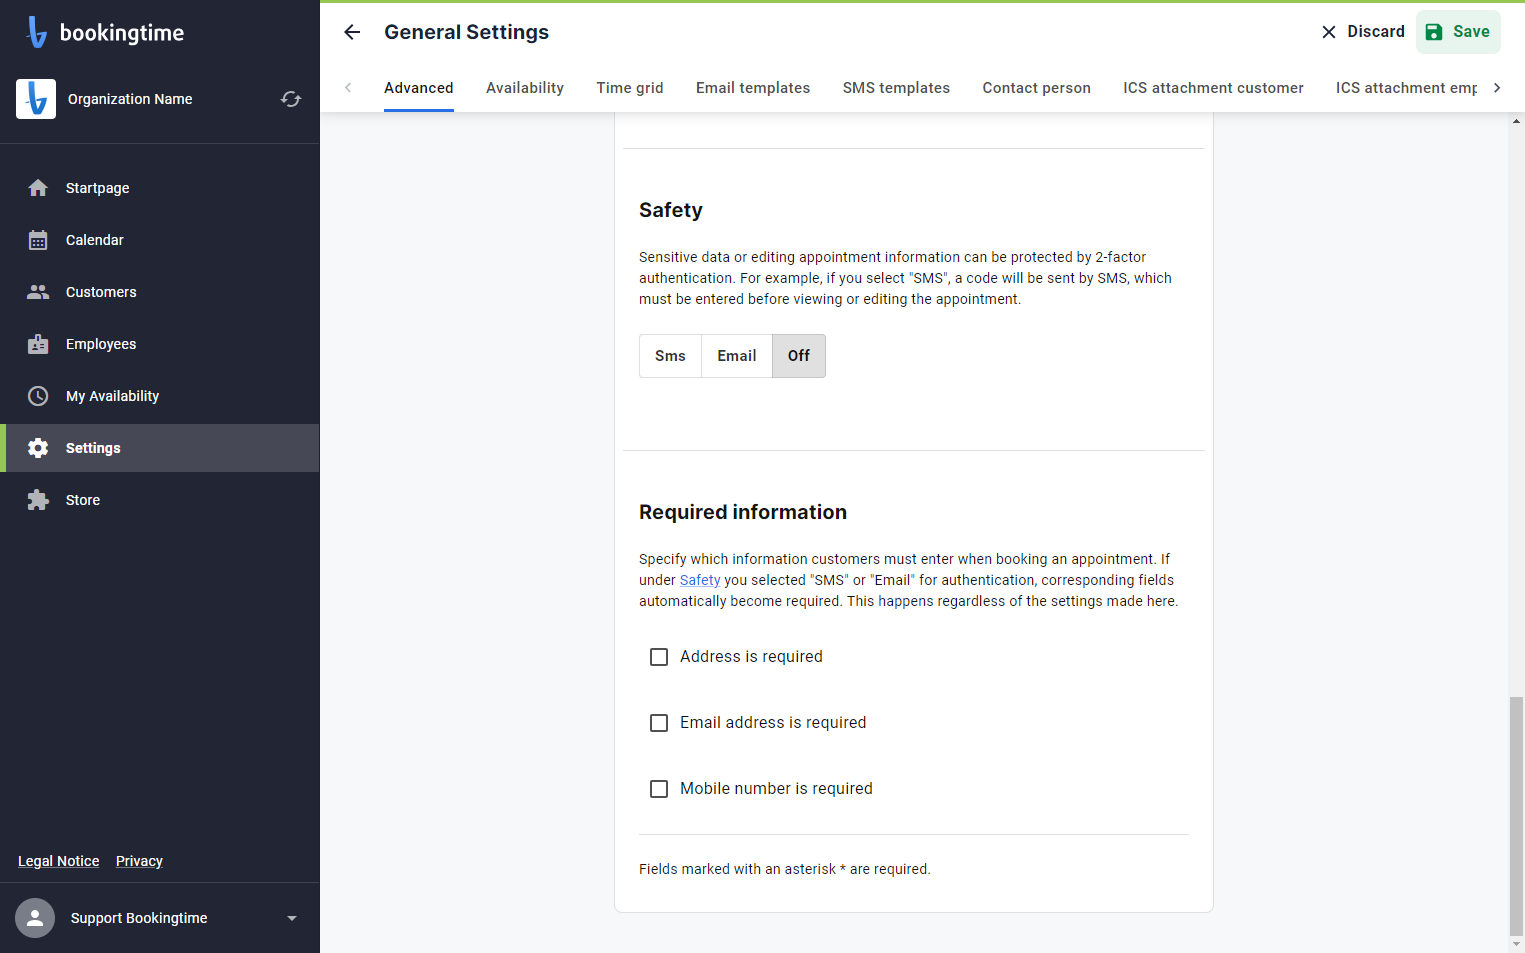Open the ICS attachment employee tab
The width and height of the screenshot is (1525, 953).
click(1406, 88)
